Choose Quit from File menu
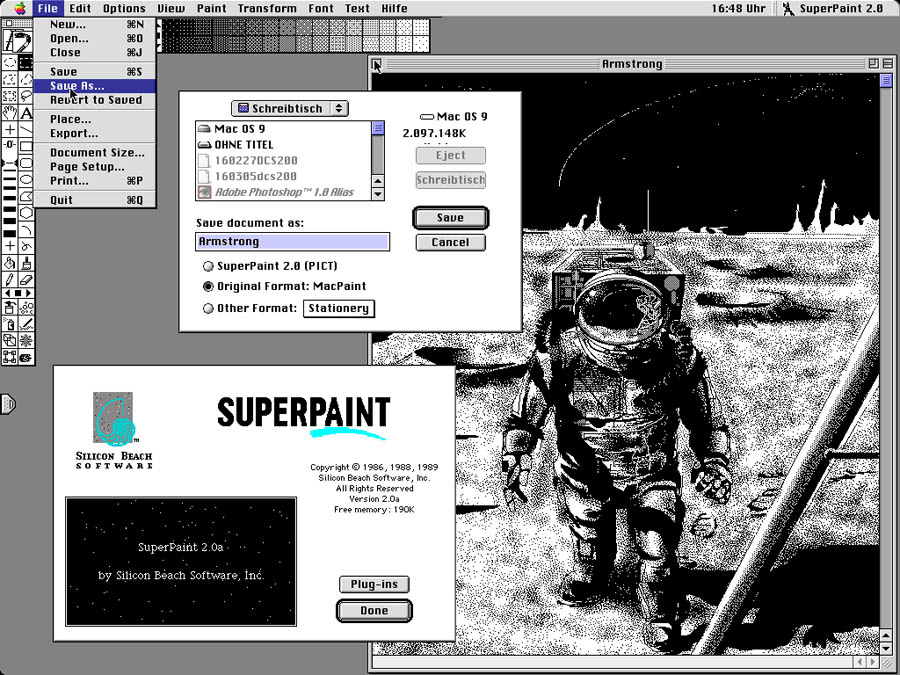This screenshot has width=900, height=675. 95,200
